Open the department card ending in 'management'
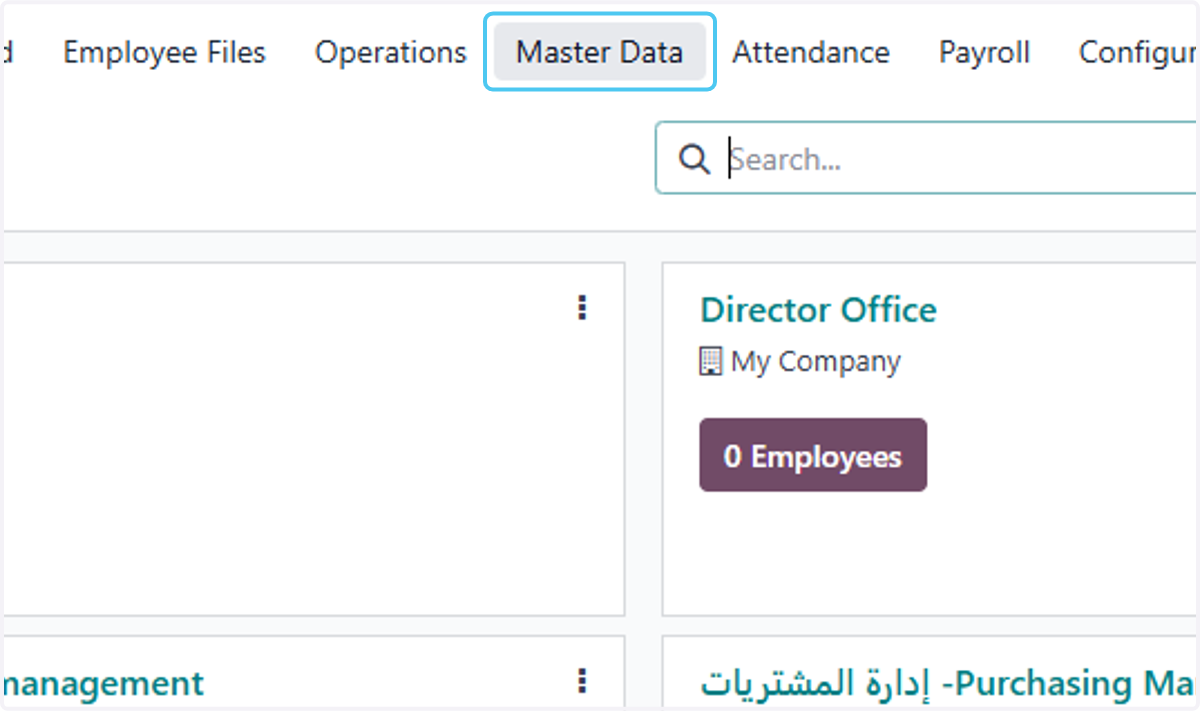Screen dimensions: 1200x711 click(x=101, y=684)
